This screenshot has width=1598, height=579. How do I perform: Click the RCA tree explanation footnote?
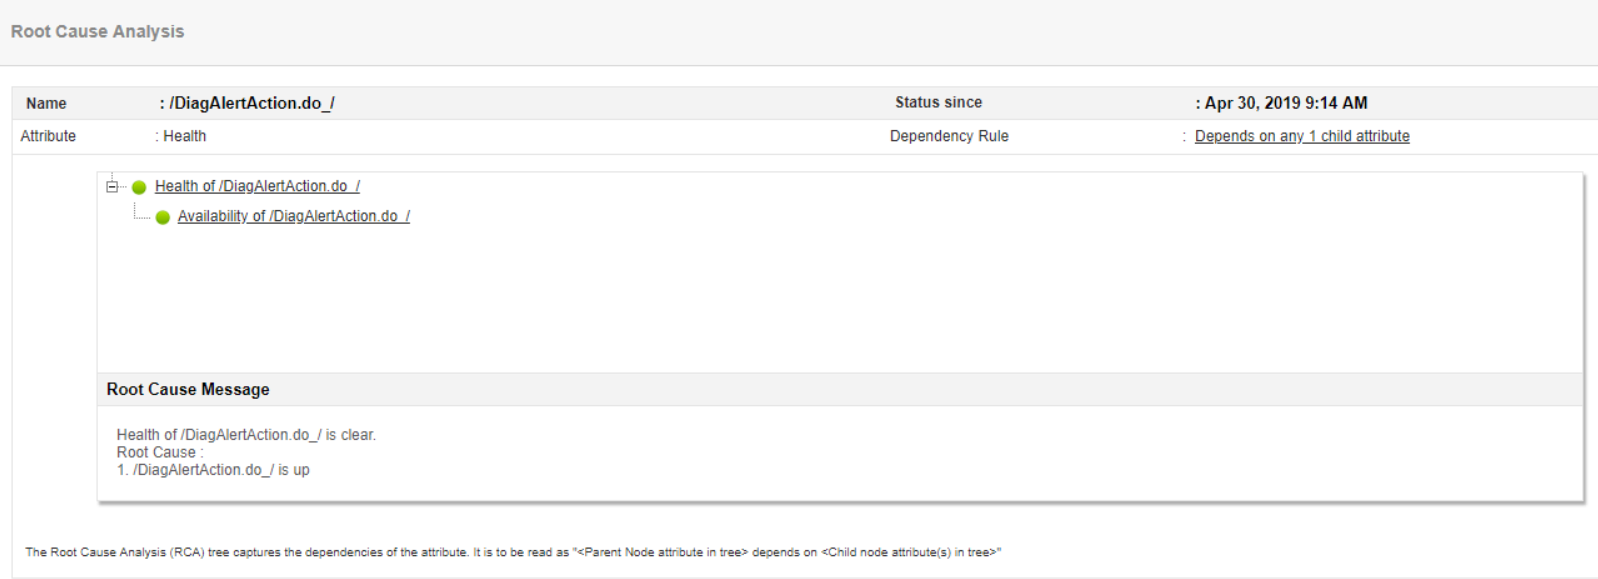point(512,552)
